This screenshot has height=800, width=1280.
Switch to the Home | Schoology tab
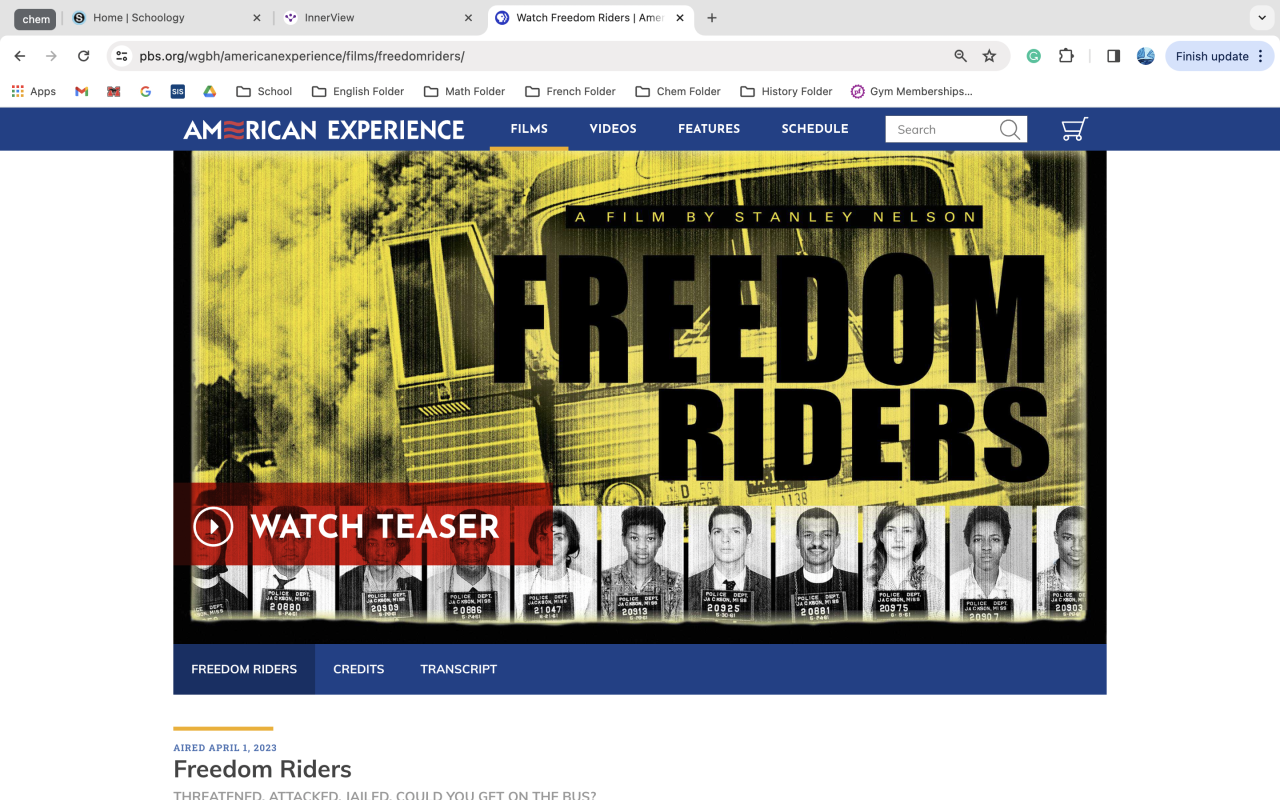[167, 18]
